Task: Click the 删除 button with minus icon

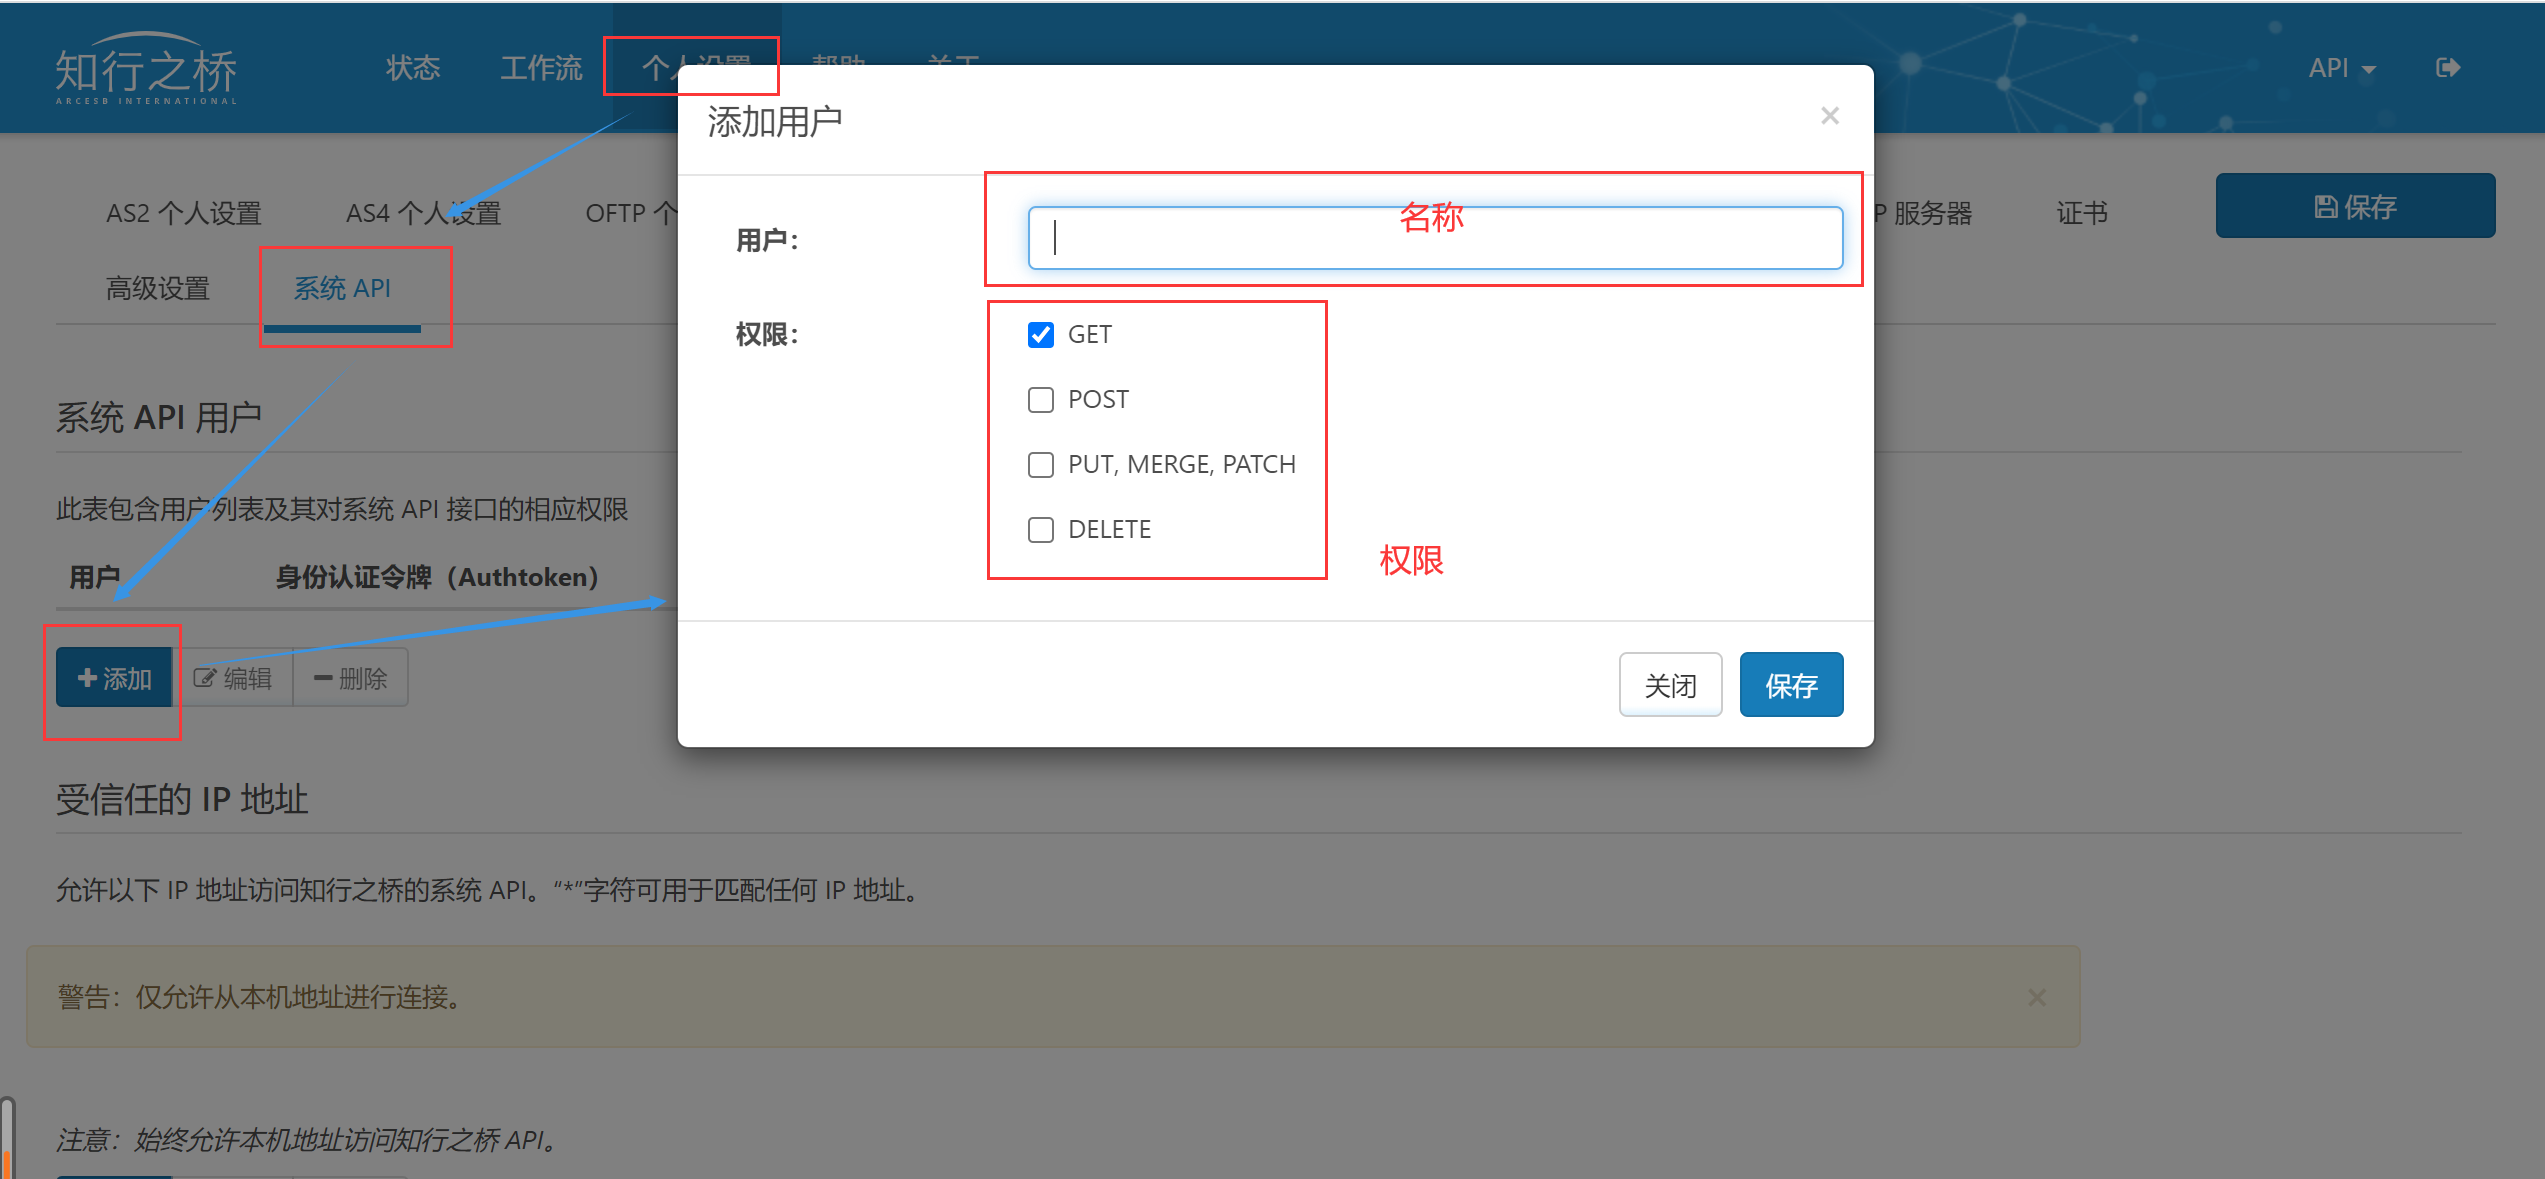Action: pyautogui.click(x=351, y=678)
